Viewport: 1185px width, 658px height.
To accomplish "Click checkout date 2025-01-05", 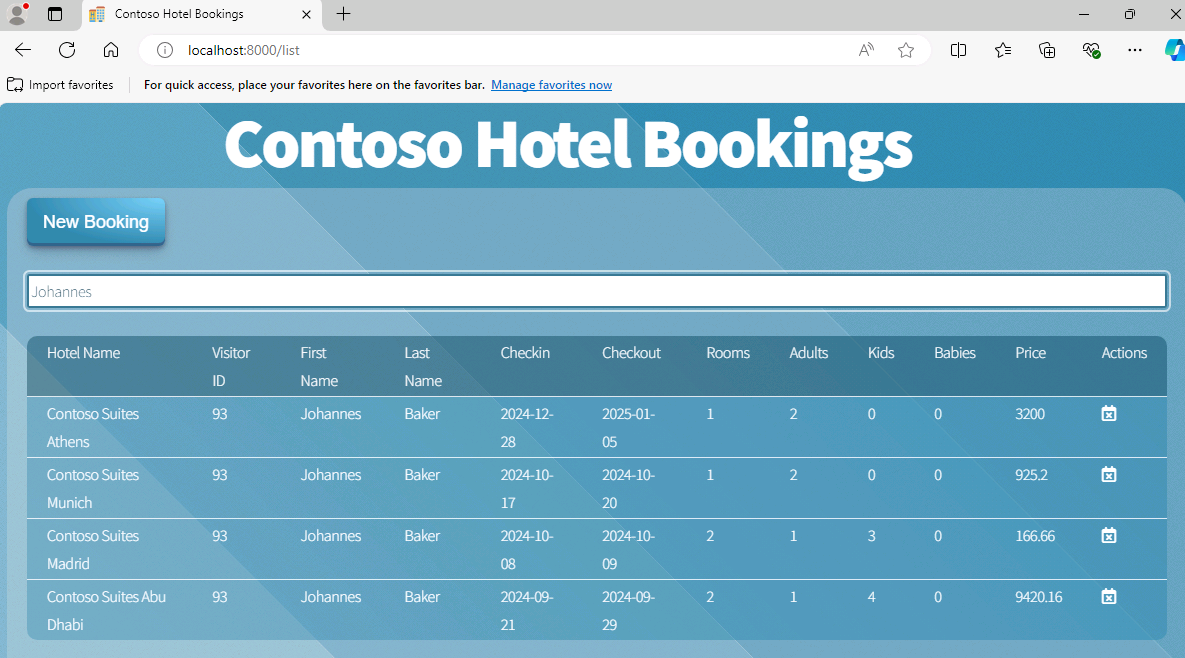I will click(x=629, y=428).
